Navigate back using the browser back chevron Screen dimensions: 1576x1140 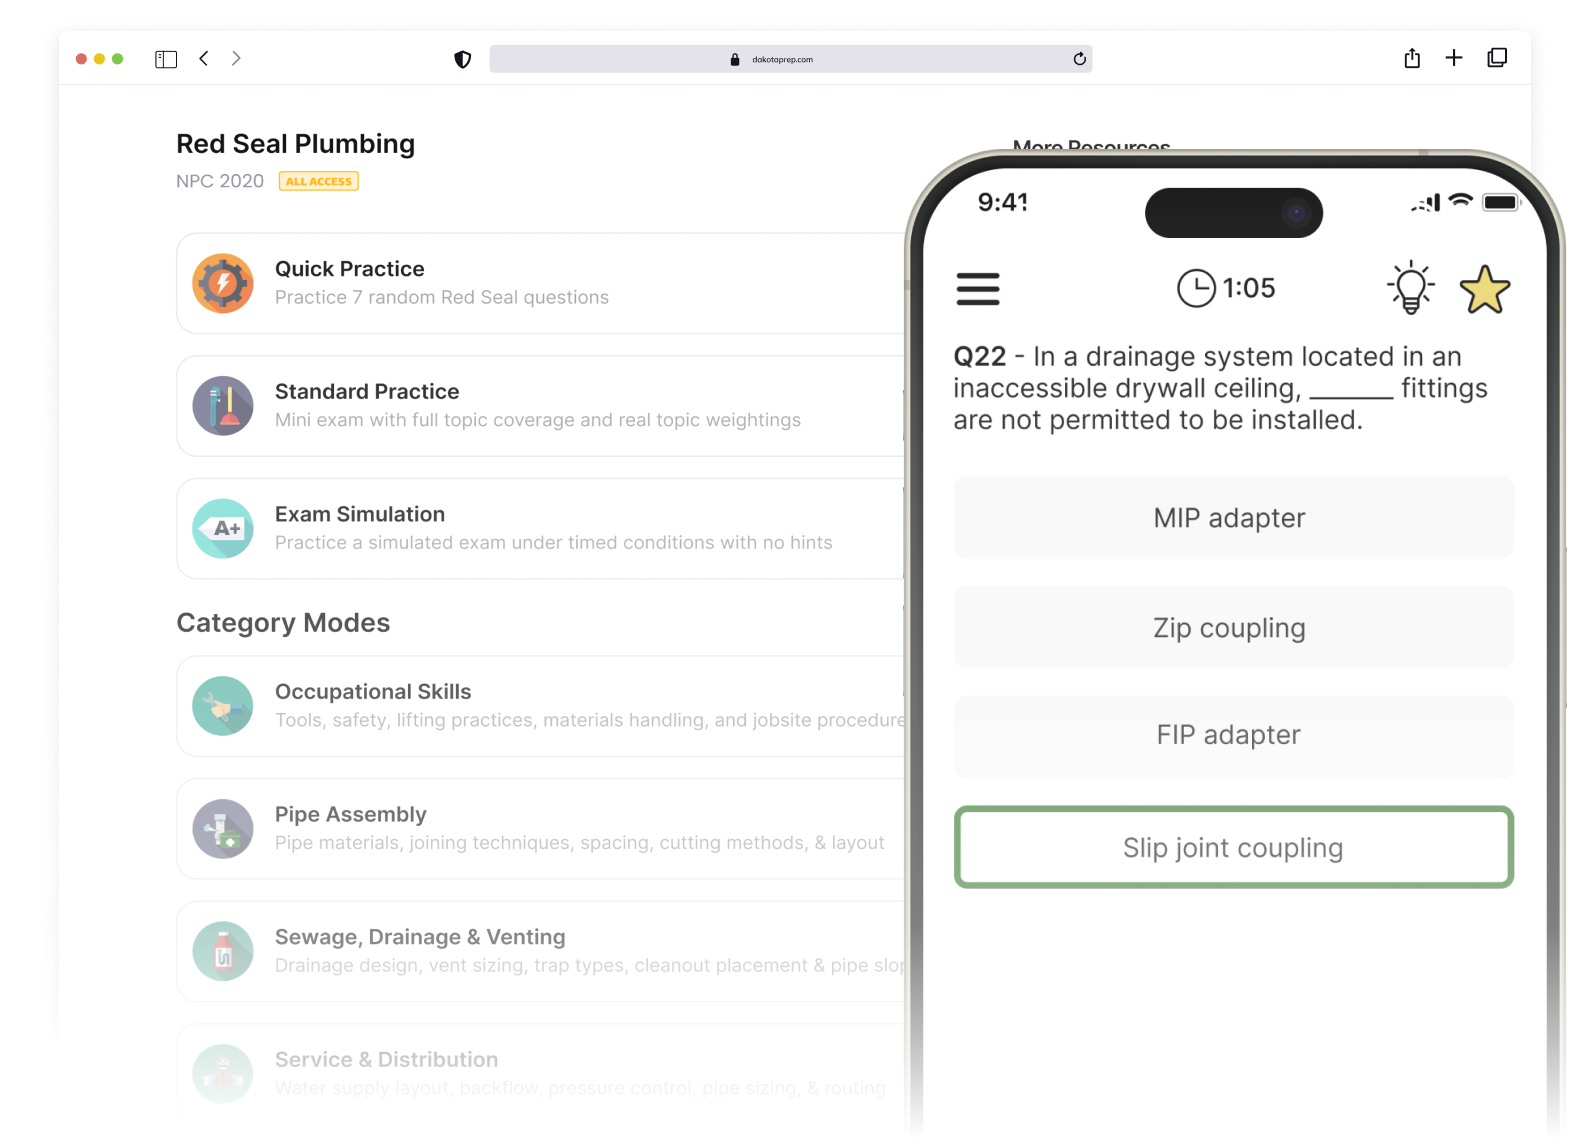point(204,59)
